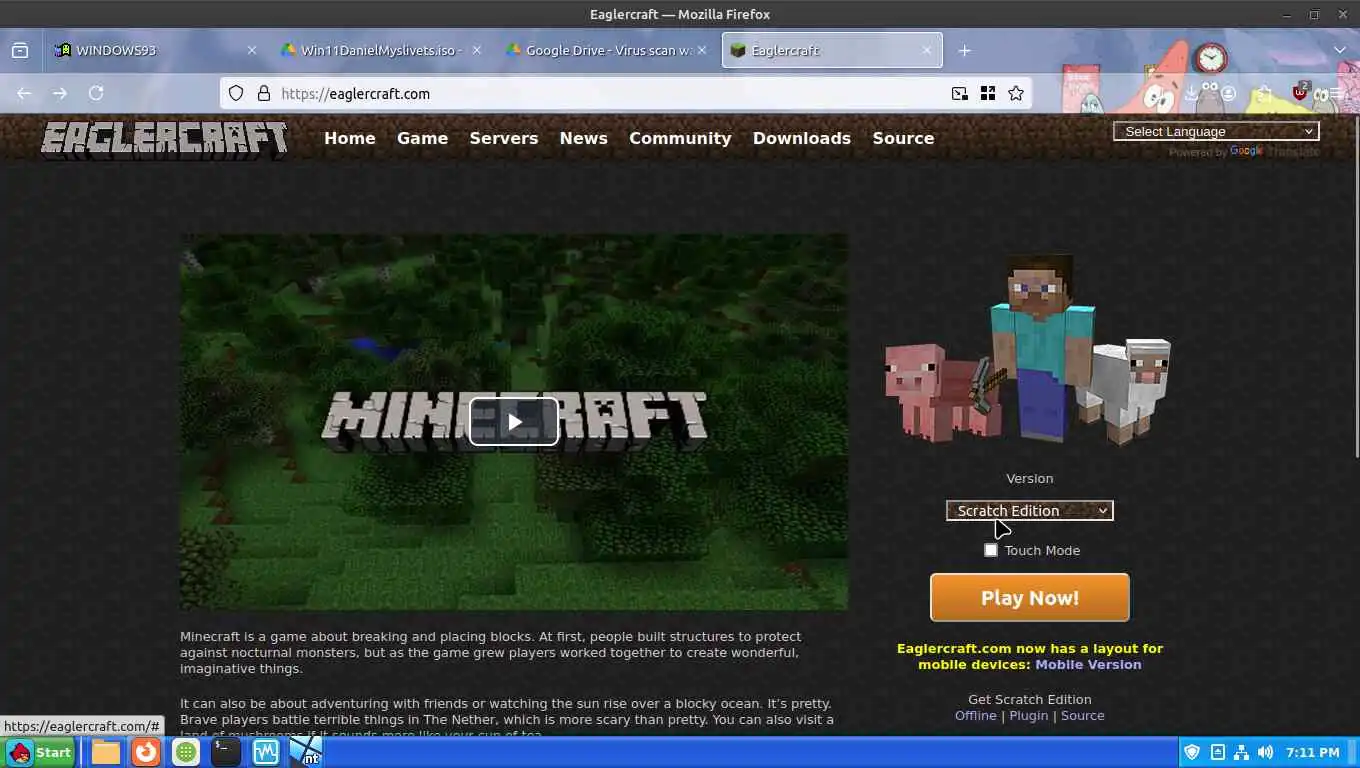Click the Plugin link
Viewport: 1360px width, 768px height.
click(x=1029, y=715)
